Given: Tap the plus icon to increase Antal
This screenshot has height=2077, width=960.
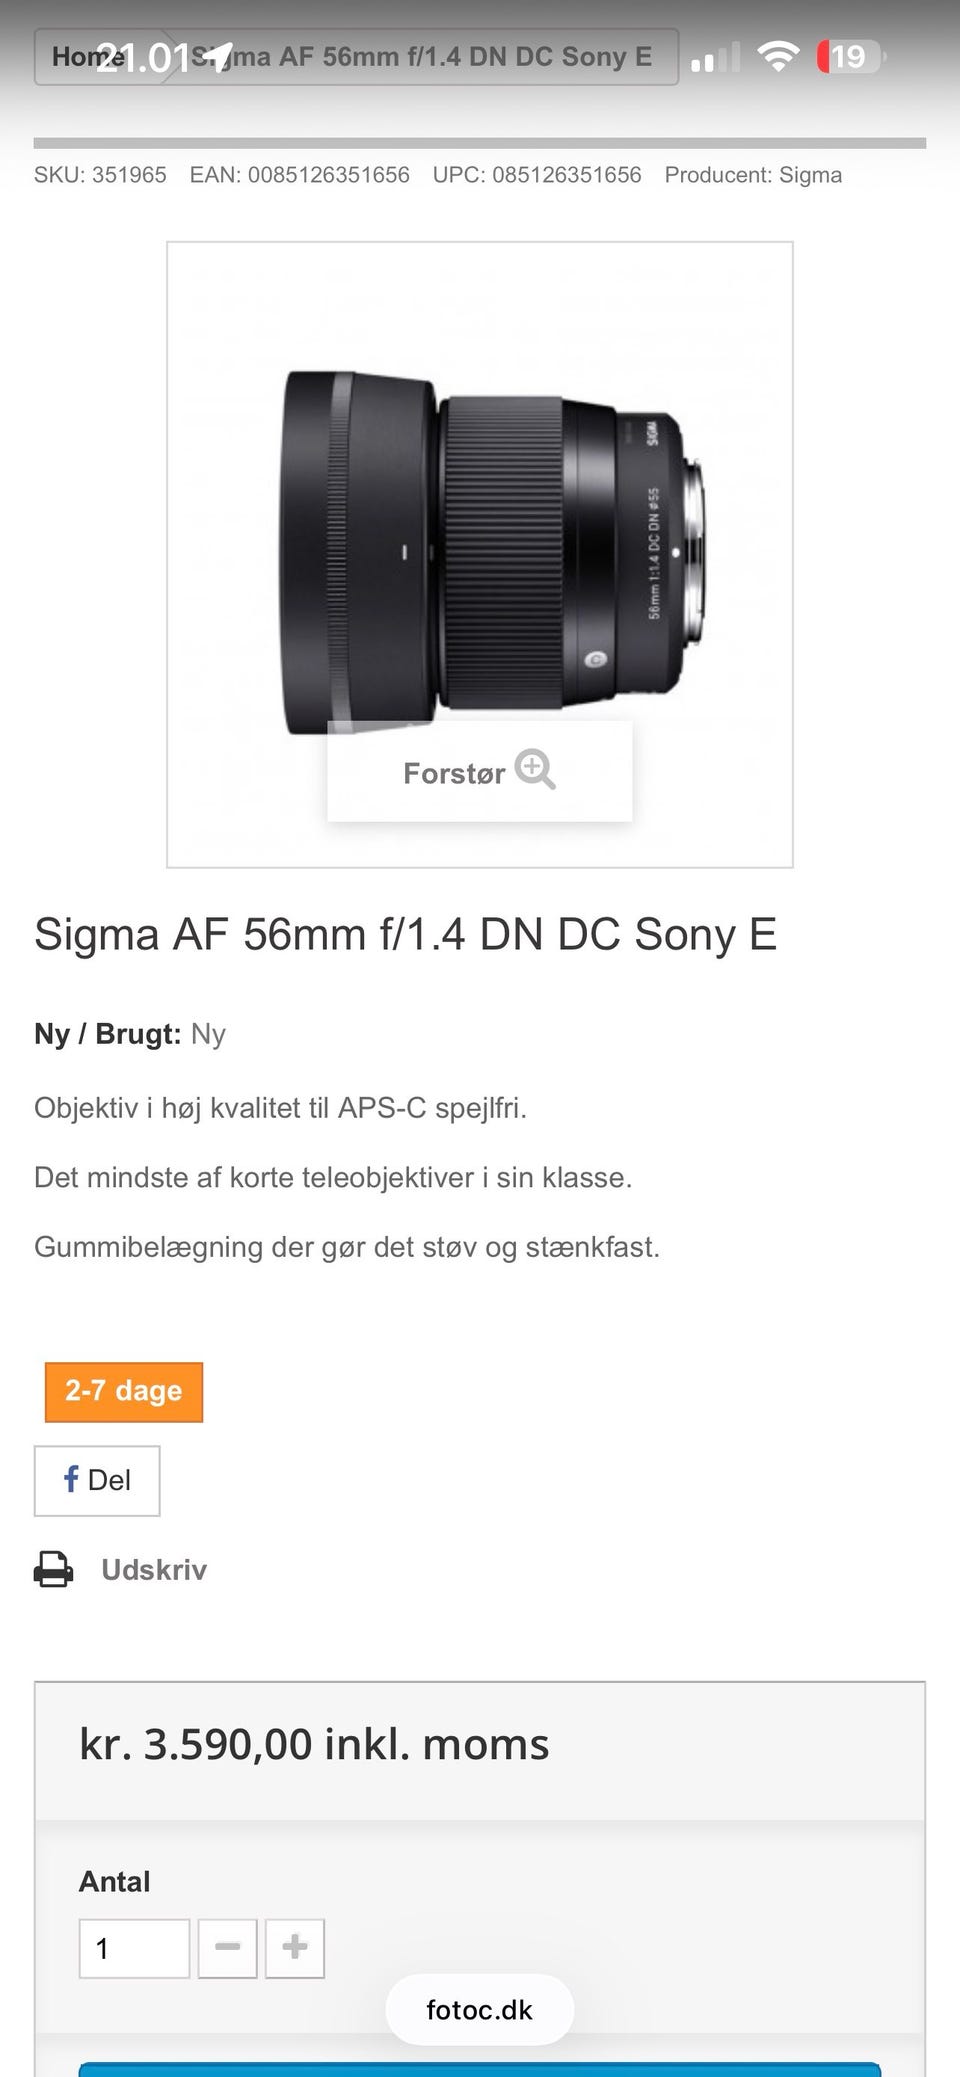Looking at the screenshot, I should coord(295,1947).
